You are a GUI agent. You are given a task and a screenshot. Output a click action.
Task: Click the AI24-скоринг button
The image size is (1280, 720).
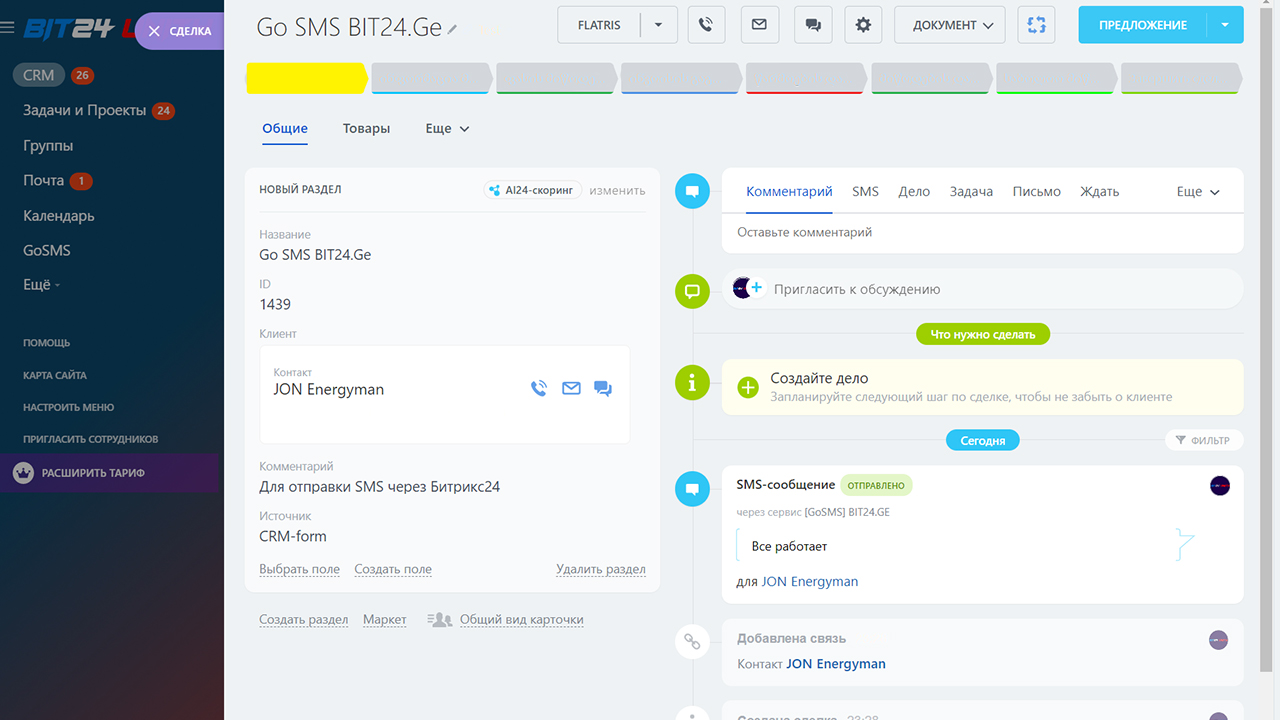tap(532, 190)
